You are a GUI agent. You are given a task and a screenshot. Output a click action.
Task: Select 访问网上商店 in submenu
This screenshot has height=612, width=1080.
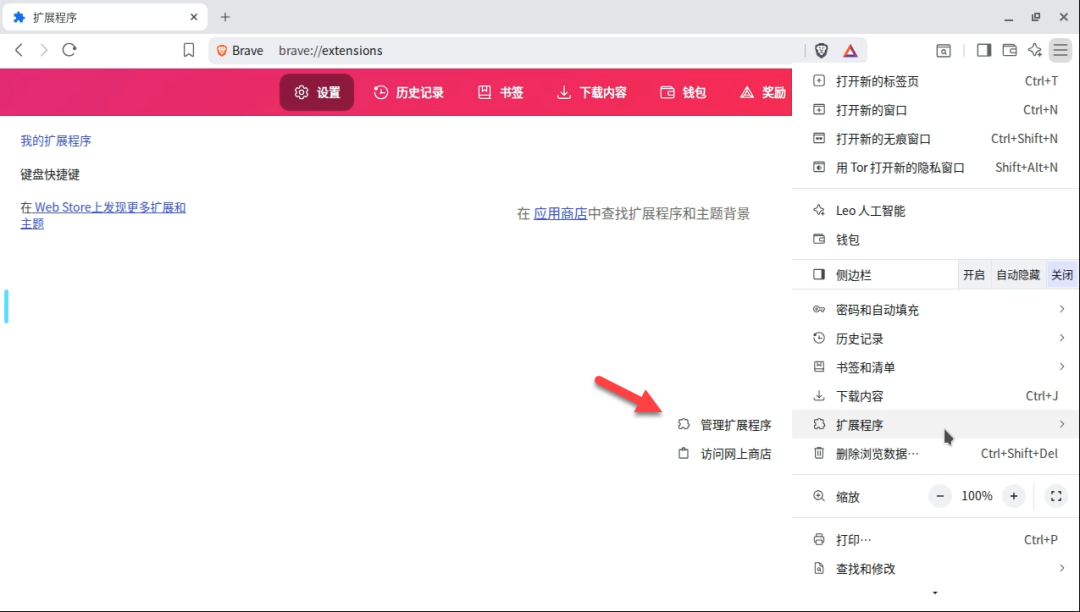point(725,454)
